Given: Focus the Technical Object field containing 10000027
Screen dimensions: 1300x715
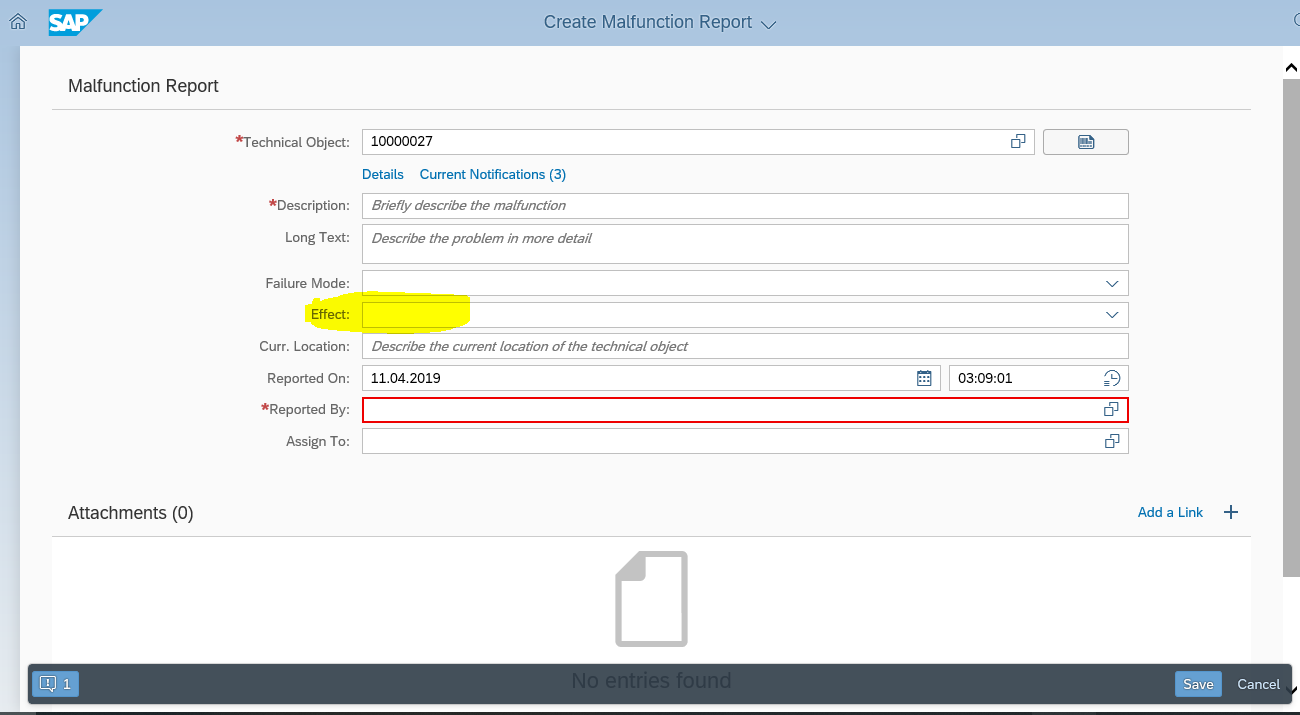Looking at the screenshot, I should point(698,142).
